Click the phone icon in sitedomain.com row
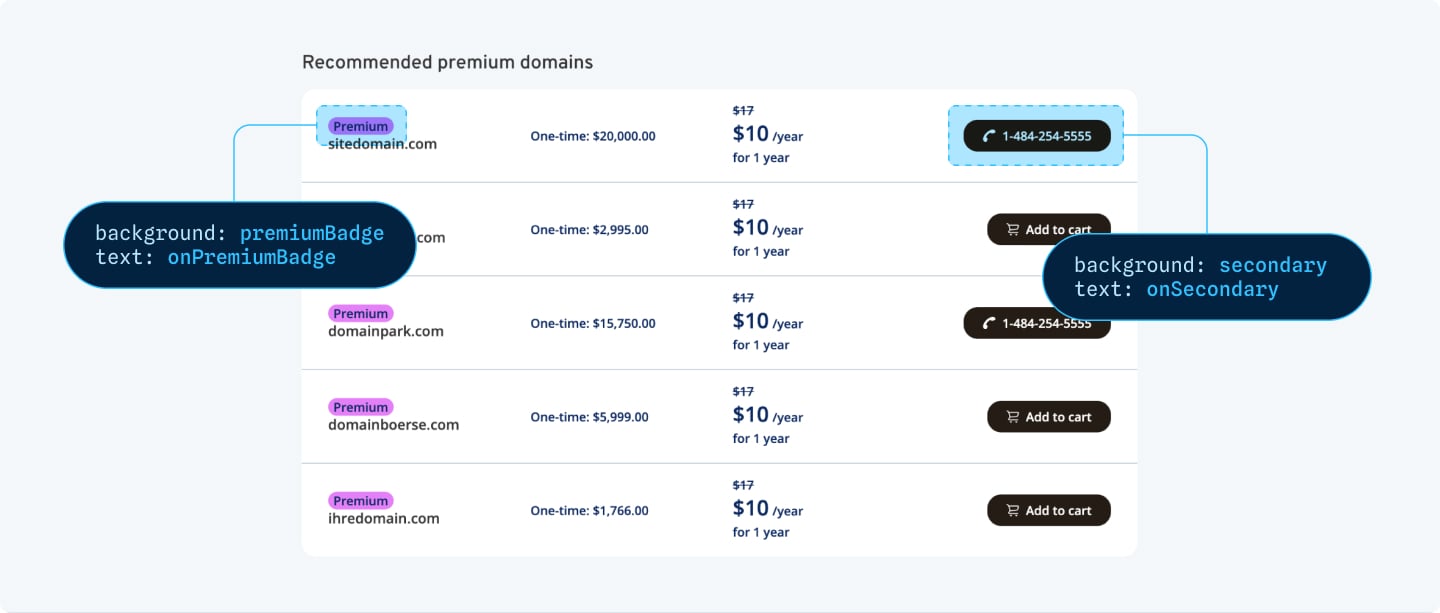1440x613 pixels. tap(989, 136)
